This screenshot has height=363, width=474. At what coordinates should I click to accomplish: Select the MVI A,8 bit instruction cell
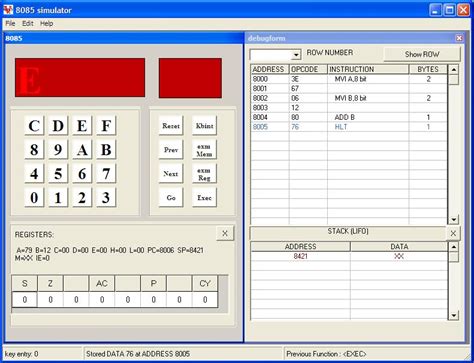coord(368,79)
